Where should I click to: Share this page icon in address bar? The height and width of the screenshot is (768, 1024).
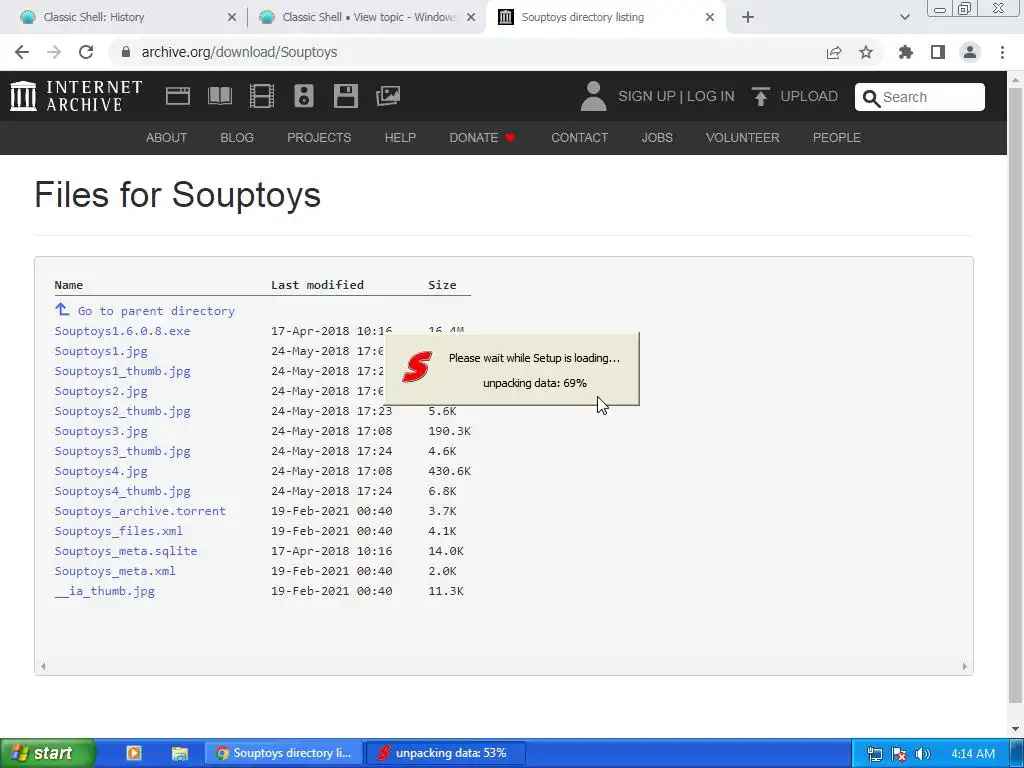pos(834,52)
